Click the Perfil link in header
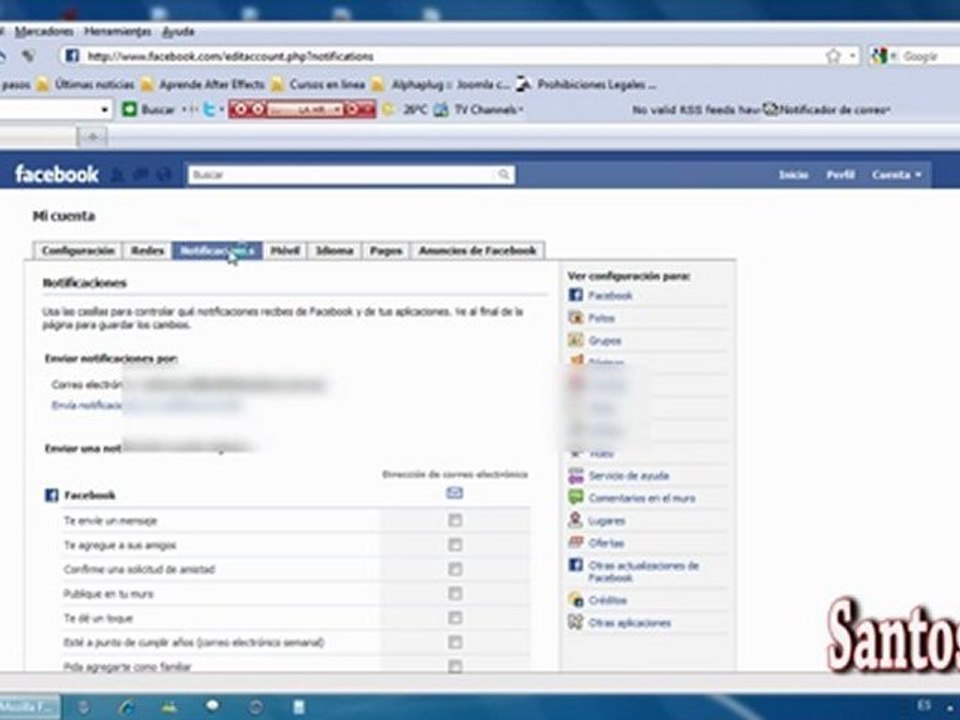Viewport: 960px width, 720px height. click(840, 174)
